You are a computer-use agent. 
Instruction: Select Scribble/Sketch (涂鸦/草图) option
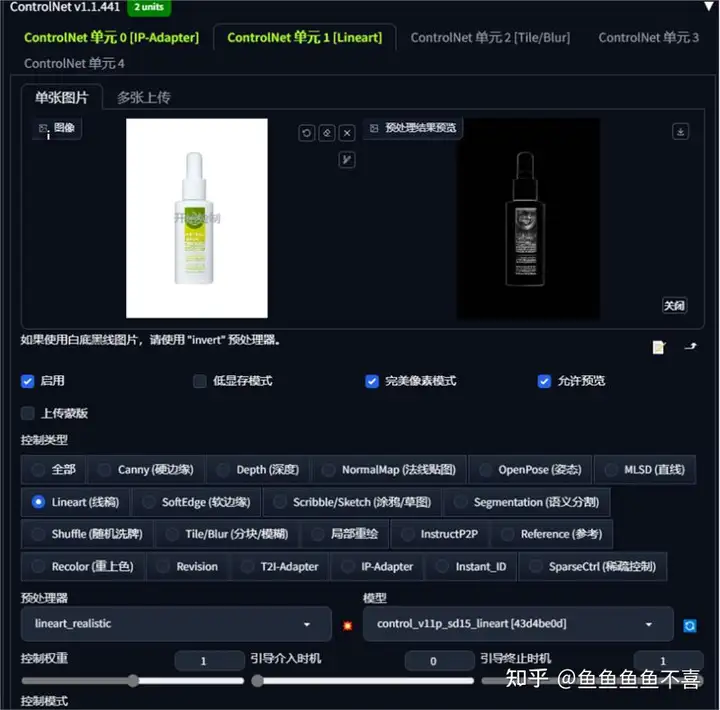pyautogui.click(x=353, y=502)
